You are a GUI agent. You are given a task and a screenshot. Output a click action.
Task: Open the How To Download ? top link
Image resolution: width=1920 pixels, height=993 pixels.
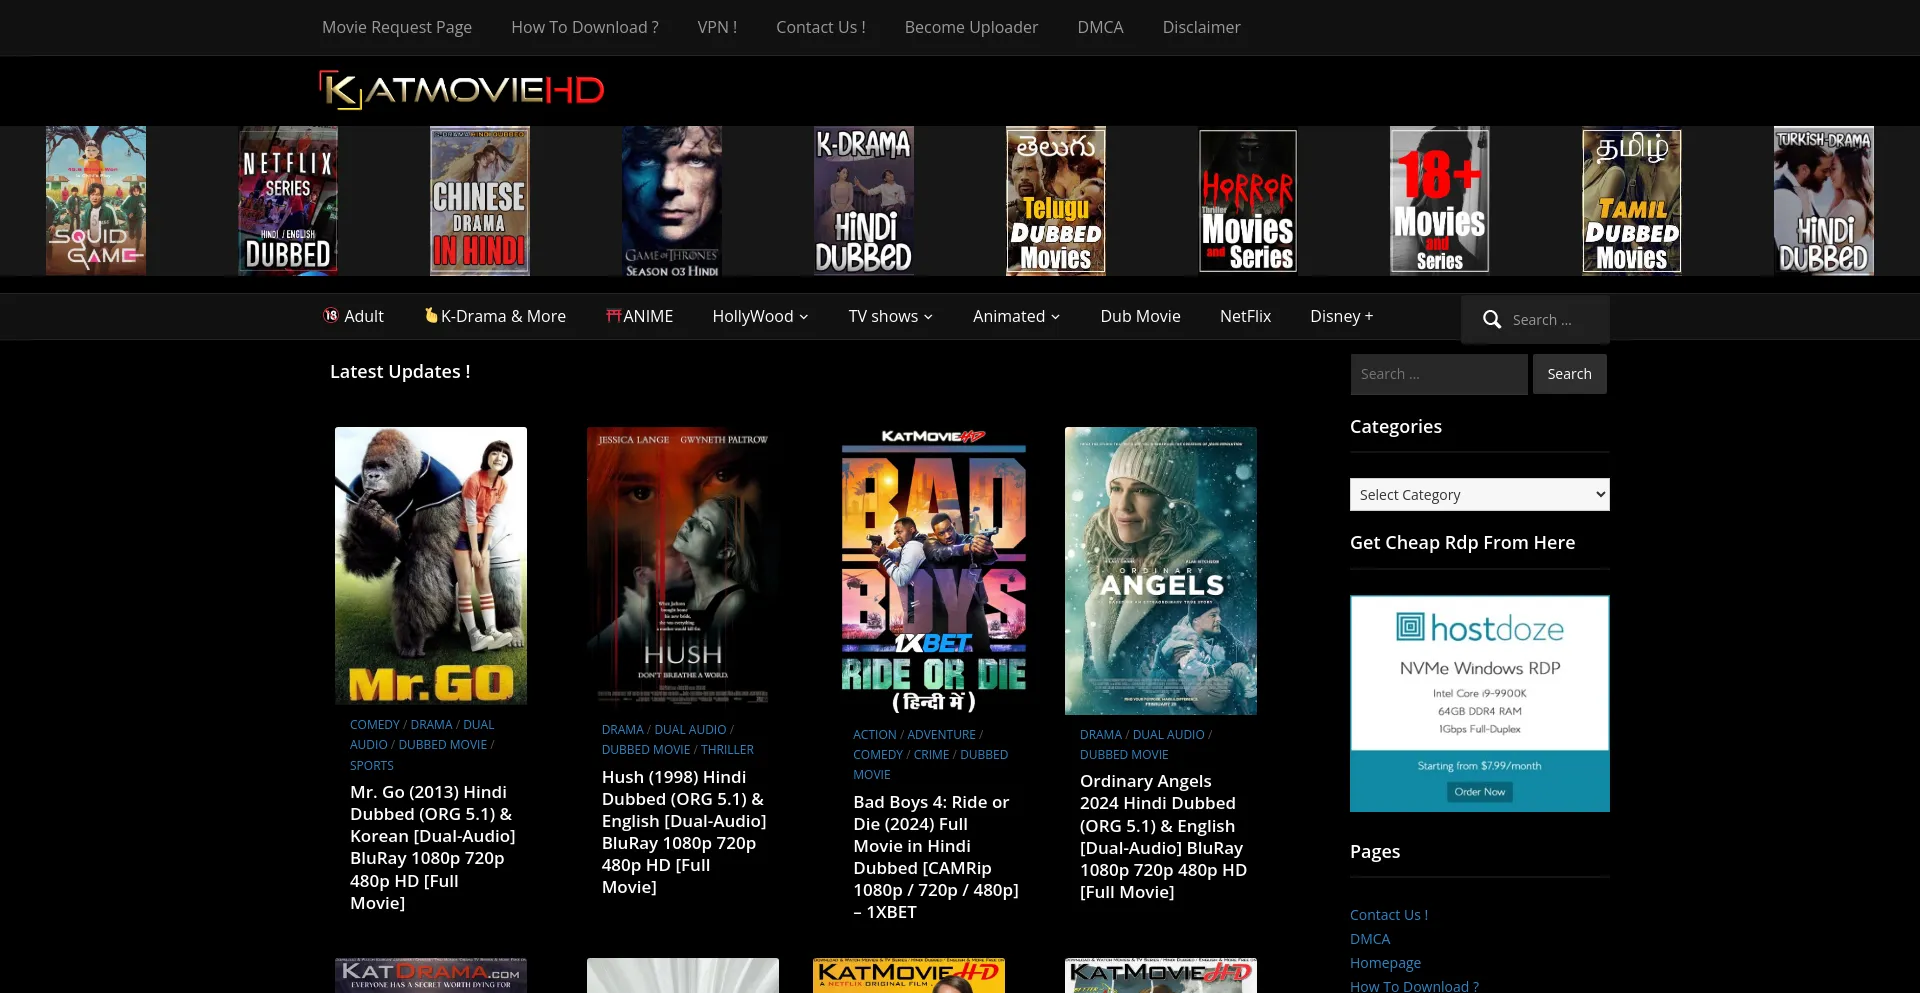[585, 27]
